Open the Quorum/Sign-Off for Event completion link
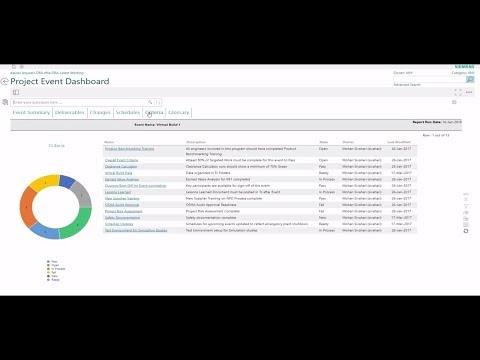Image resolution: width=480 pixels, height=360 pixels. 135,186
